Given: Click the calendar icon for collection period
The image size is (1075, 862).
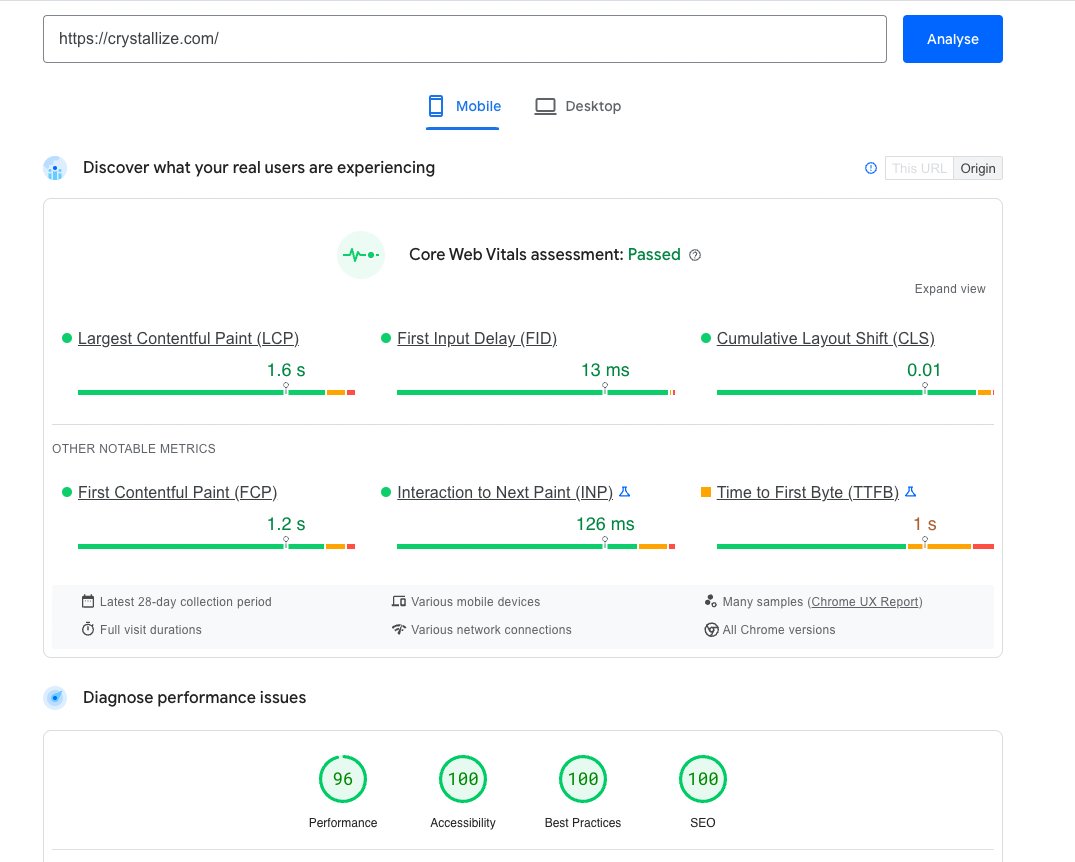Looking at the screenshot, I should [x=87, y=601].
